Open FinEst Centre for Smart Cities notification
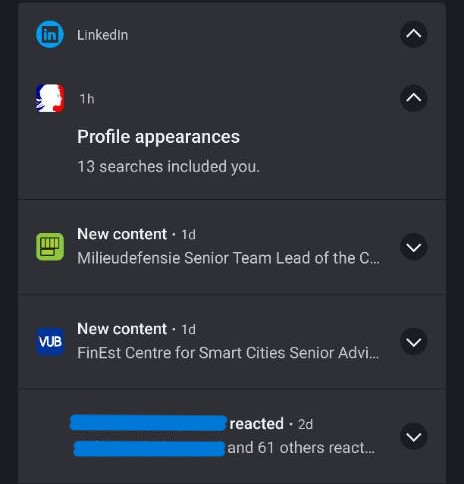Viewport: 464px width, 484px height. pyautogui.click(x=228, y=353)
